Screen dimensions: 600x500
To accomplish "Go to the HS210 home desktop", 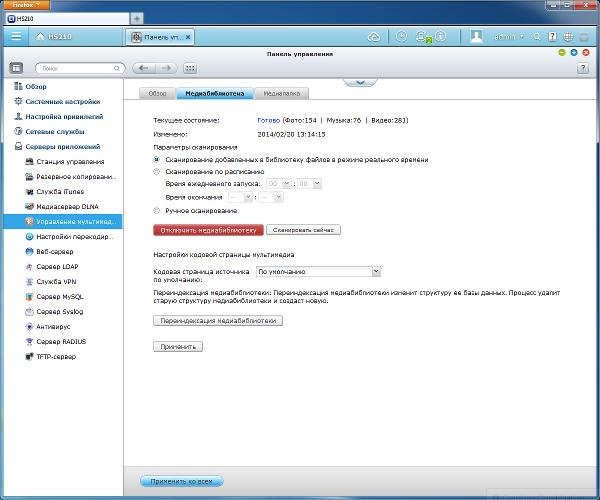I will coord(54,37).
